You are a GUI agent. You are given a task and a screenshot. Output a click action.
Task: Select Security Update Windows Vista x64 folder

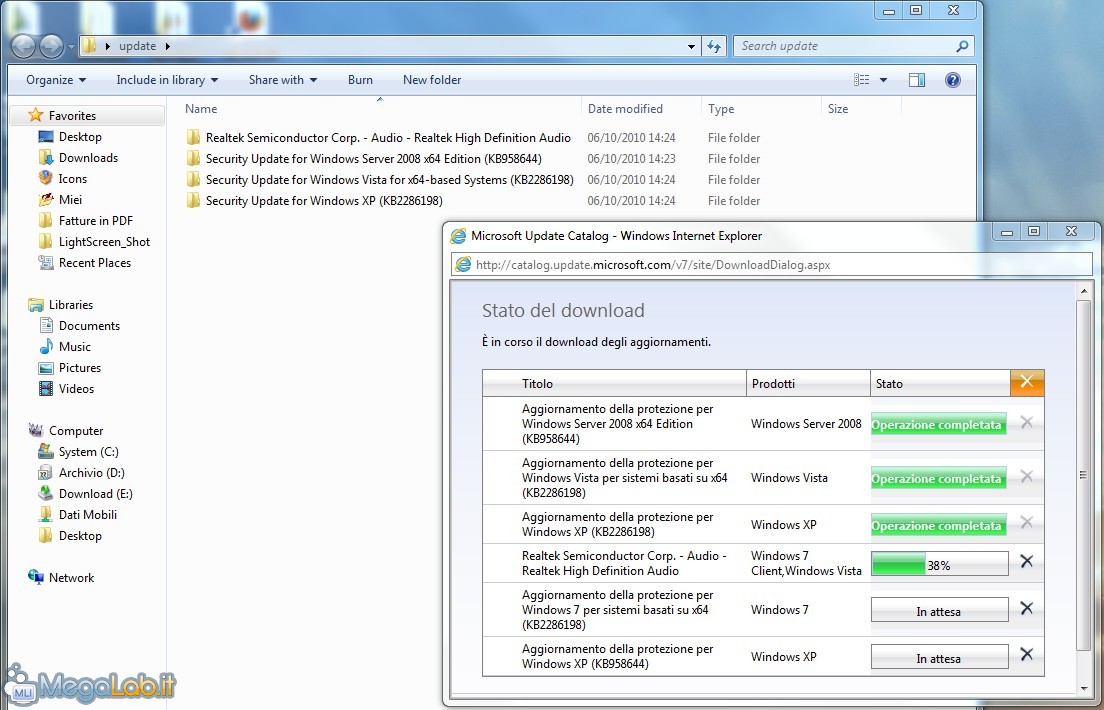click(x=389, y=180)
